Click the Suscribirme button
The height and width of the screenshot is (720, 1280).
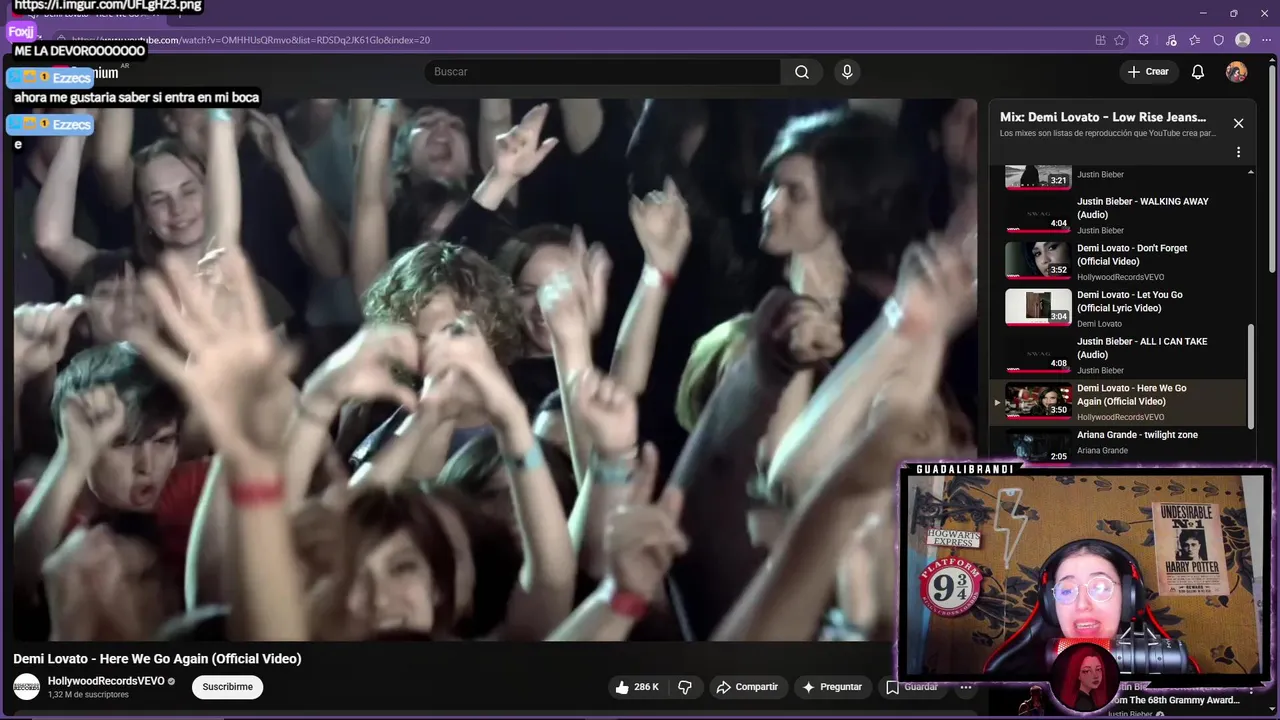(228, 687)
